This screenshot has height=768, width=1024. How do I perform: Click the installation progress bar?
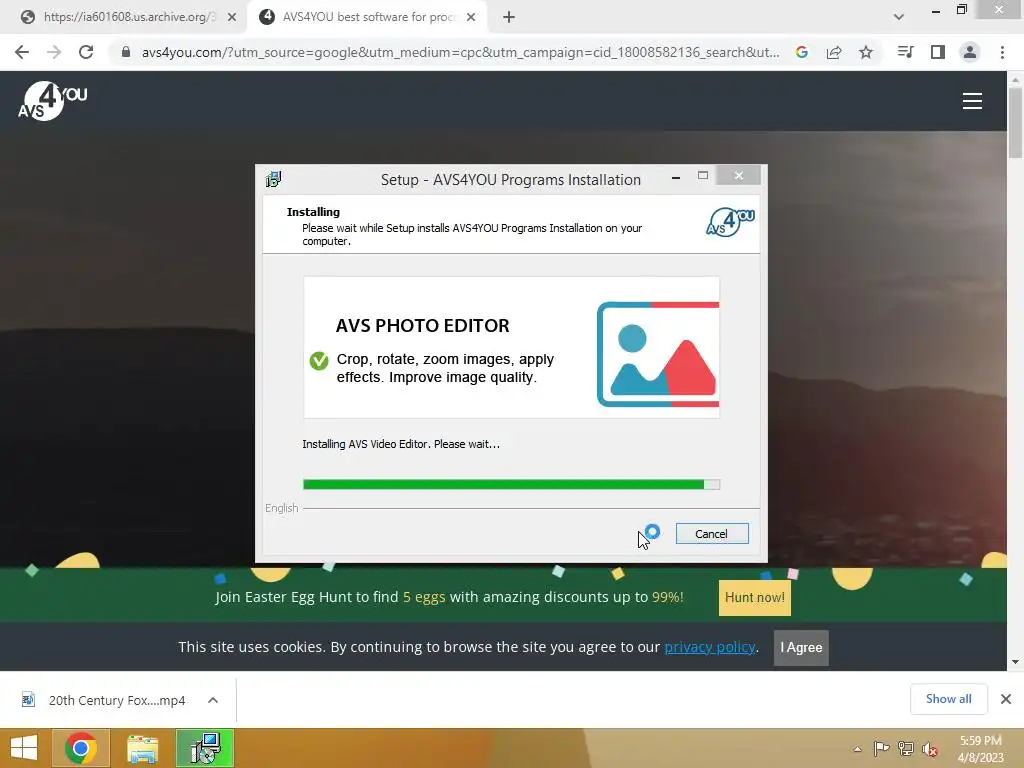(511, 485)
